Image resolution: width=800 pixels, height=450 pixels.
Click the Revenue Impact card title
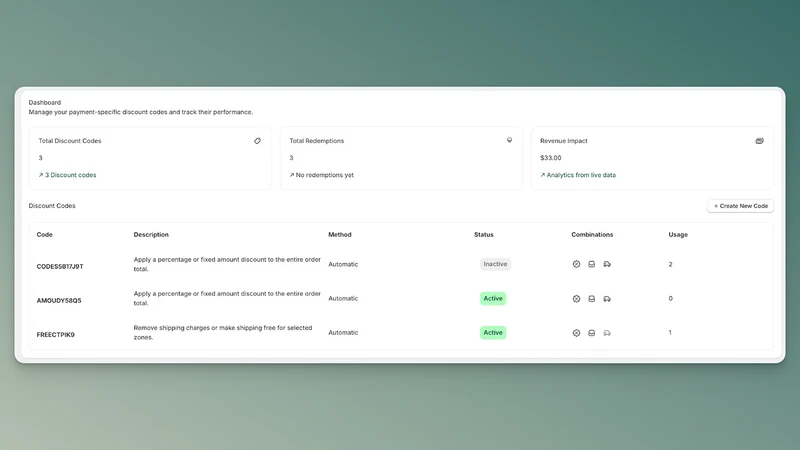[564, 141]
